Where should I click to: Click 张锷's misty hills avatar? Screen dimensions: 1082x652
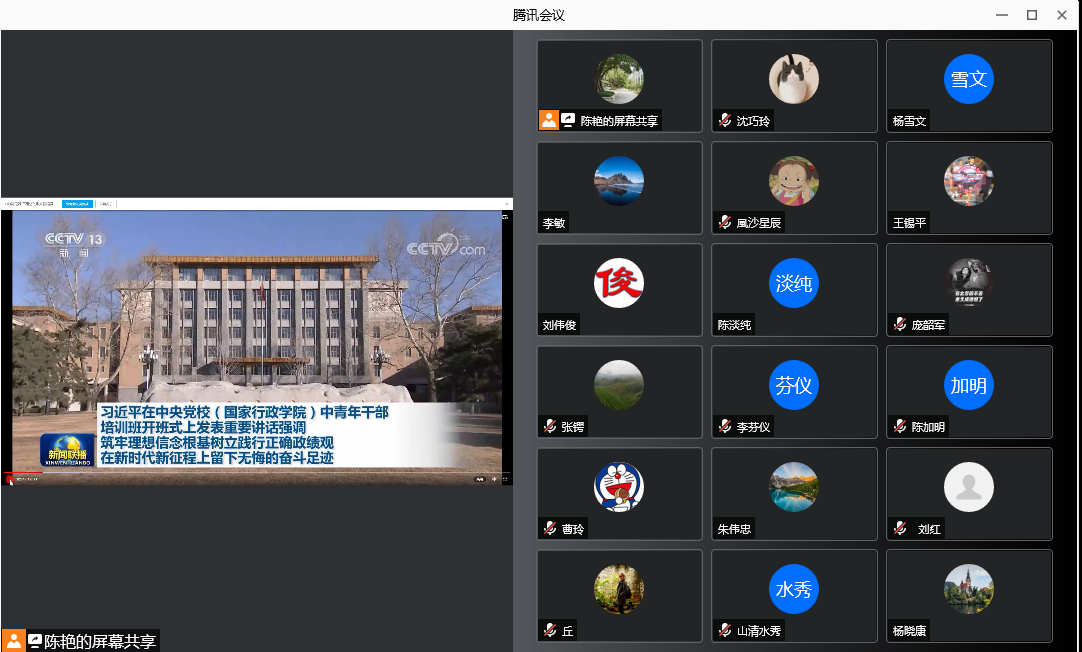point(619,385)
